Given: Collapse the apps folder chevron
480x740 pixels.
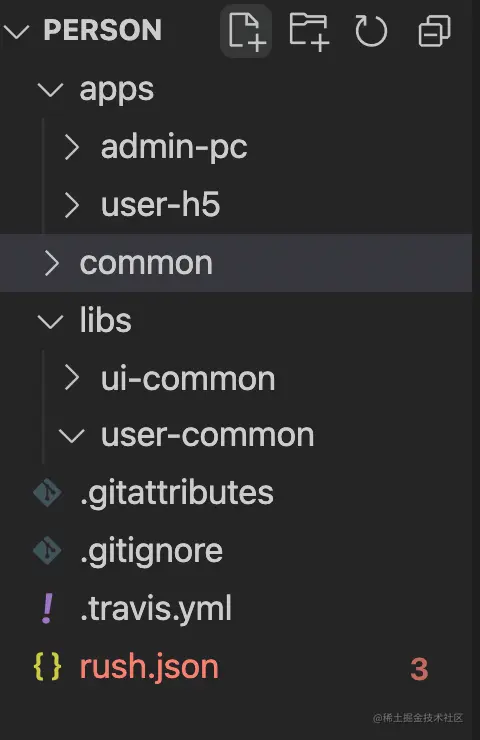Looking at the screenshot, I should [50, 90].
